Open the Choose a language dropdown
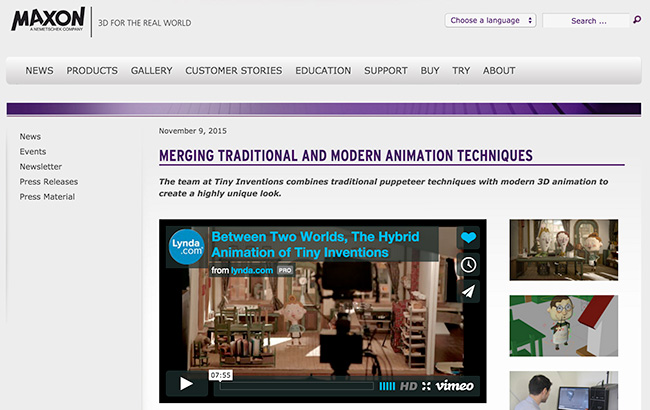Image resolution: width=650 pixels, height=410 pixels. [x=490, y=20]
